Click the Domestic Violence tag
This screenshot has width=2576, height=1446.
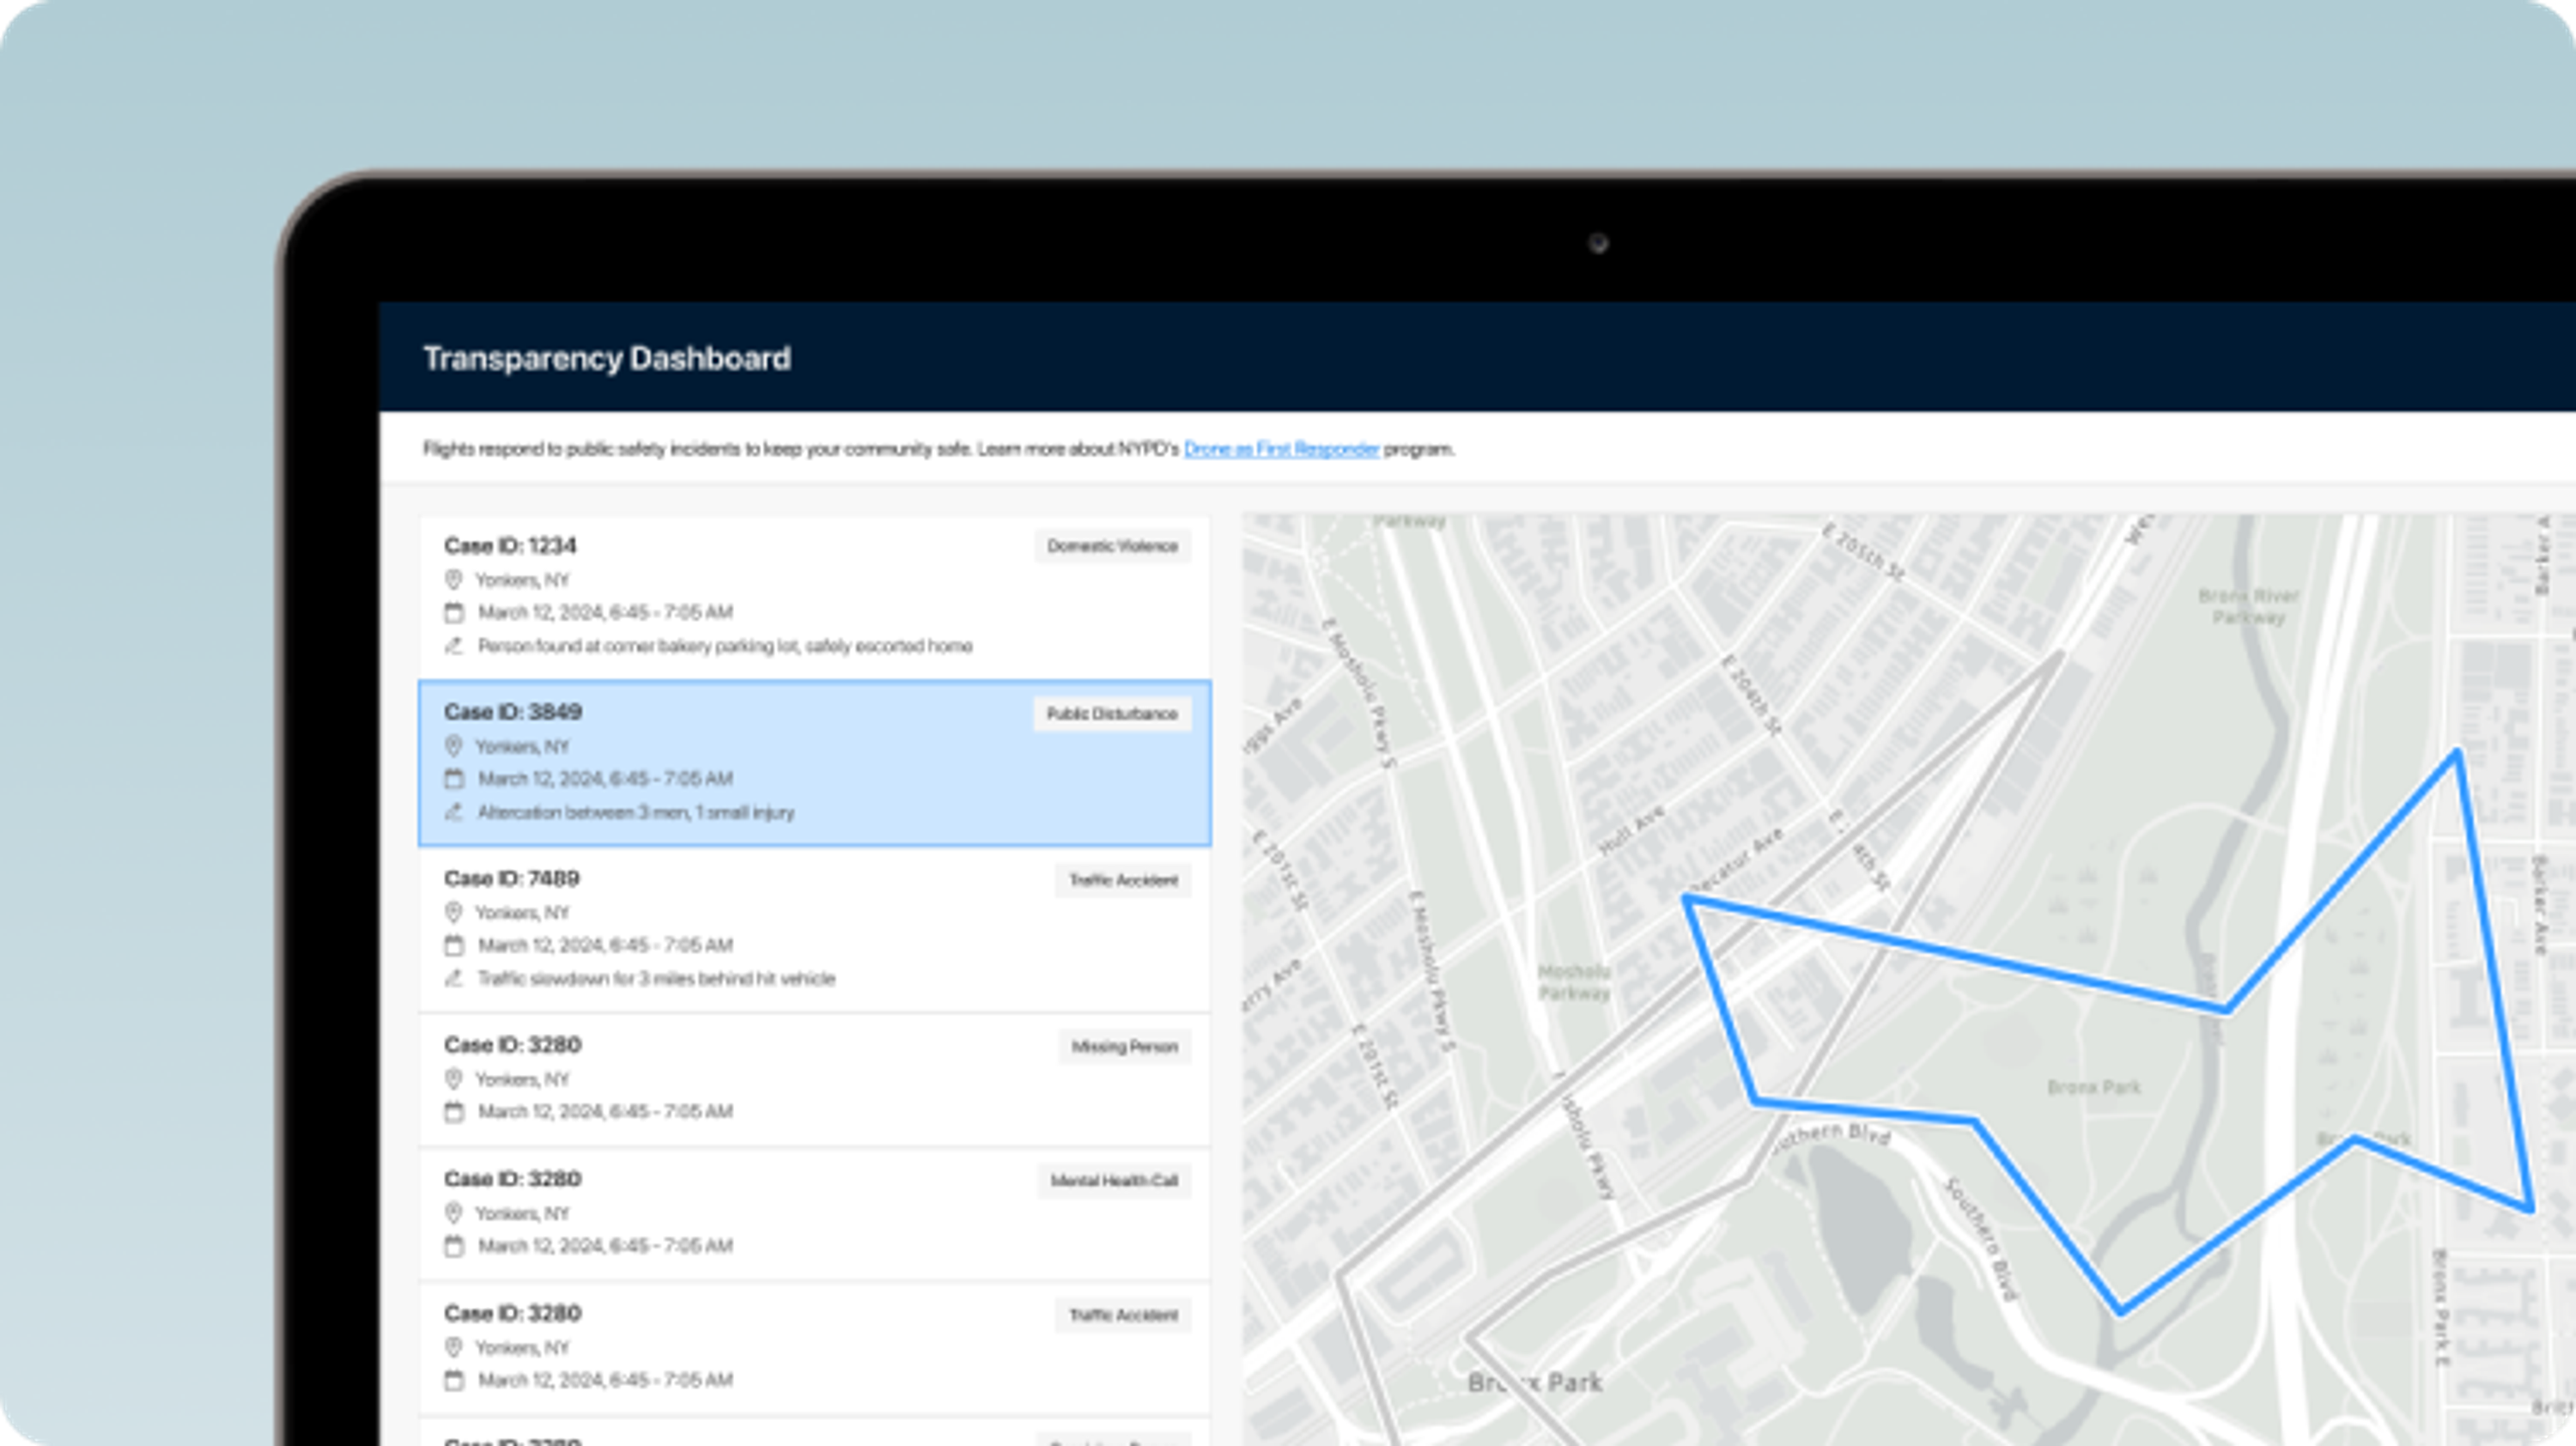pyautogui.click(x=1112, y=546)
